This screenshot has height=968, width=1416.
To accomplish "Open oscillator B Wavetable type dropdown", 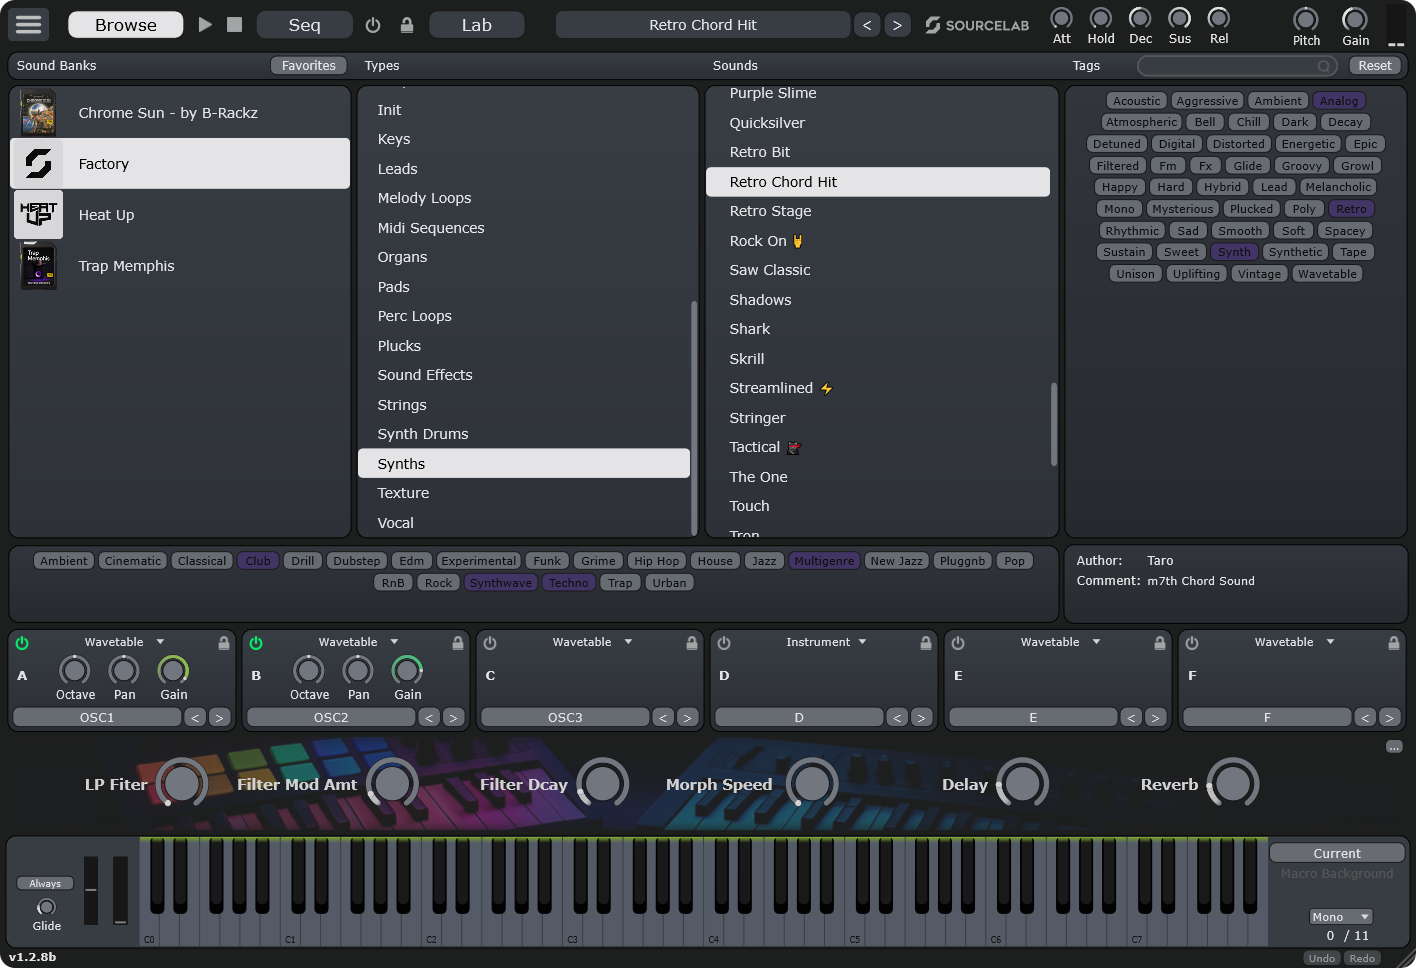I will tap(358, 642).
